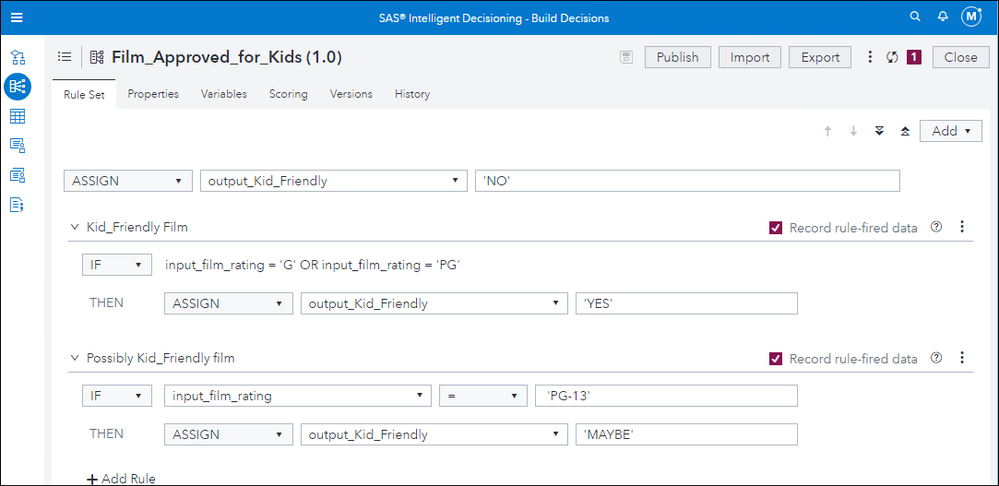The image size is (999, 486).
Task: Open the input_film_rating variable dropdown
Action: (297, 396)
